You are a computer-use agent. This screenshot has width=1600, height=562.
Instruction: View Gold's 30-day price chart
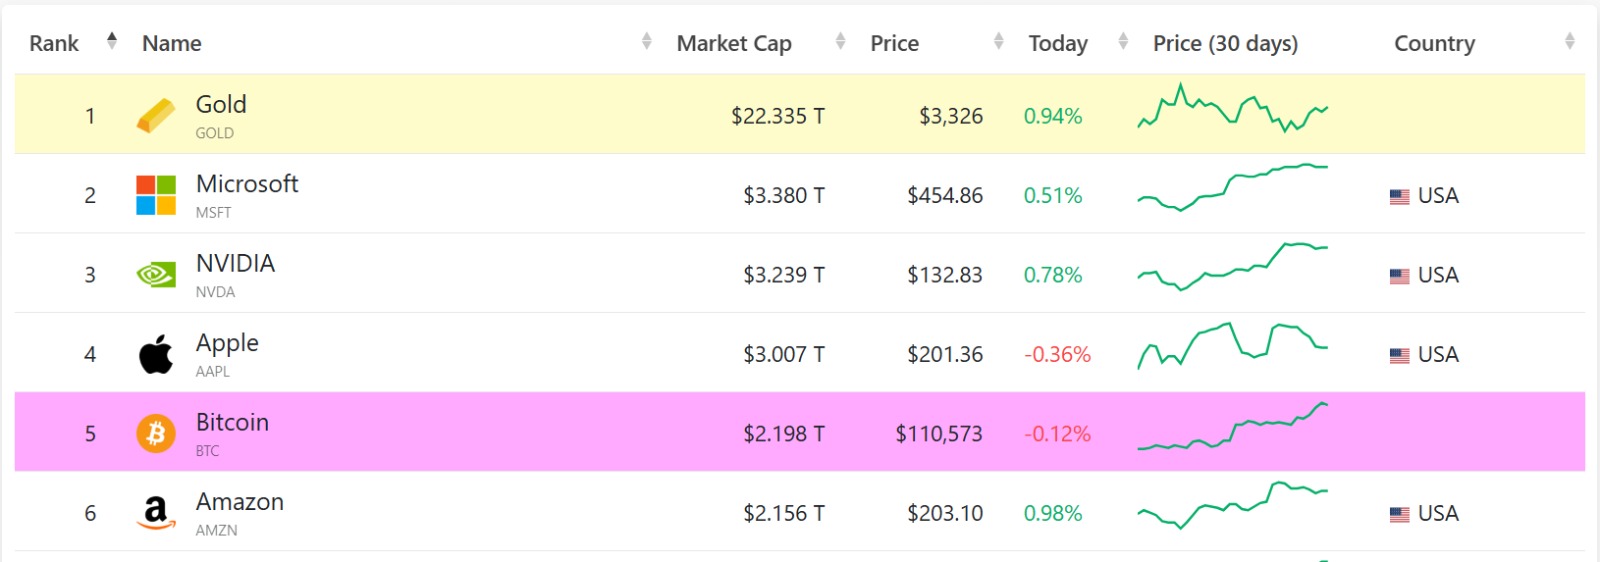click(1232, 110)
